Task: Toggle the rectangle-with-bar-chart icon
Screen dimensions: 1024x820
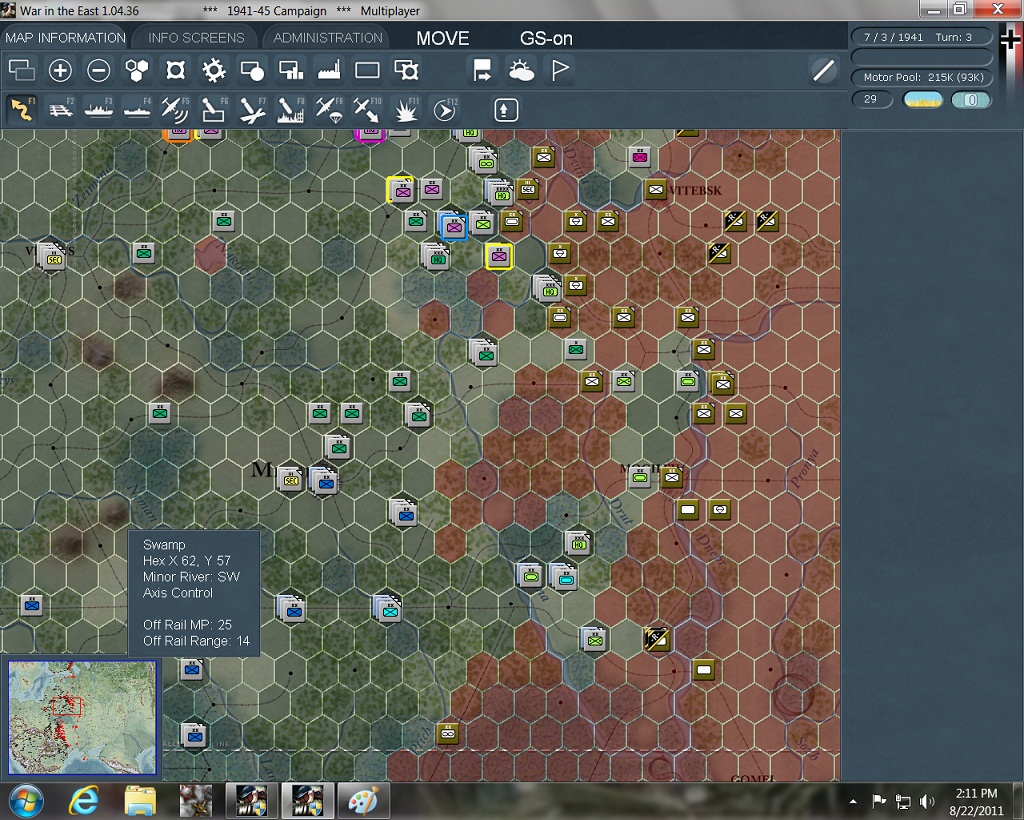Action: [291, 70]
